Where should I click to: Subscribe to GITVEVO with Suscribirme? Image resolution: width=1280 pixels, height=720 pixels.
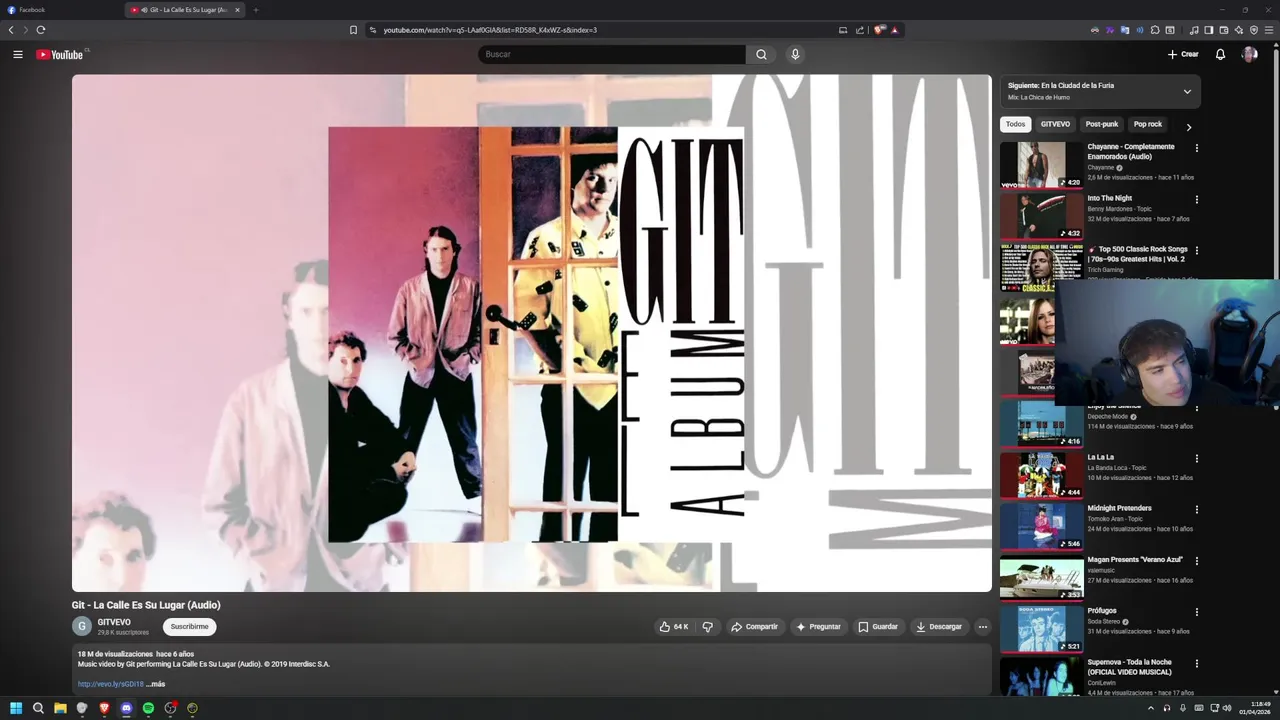pyautogui.click(x=189, y=627)
